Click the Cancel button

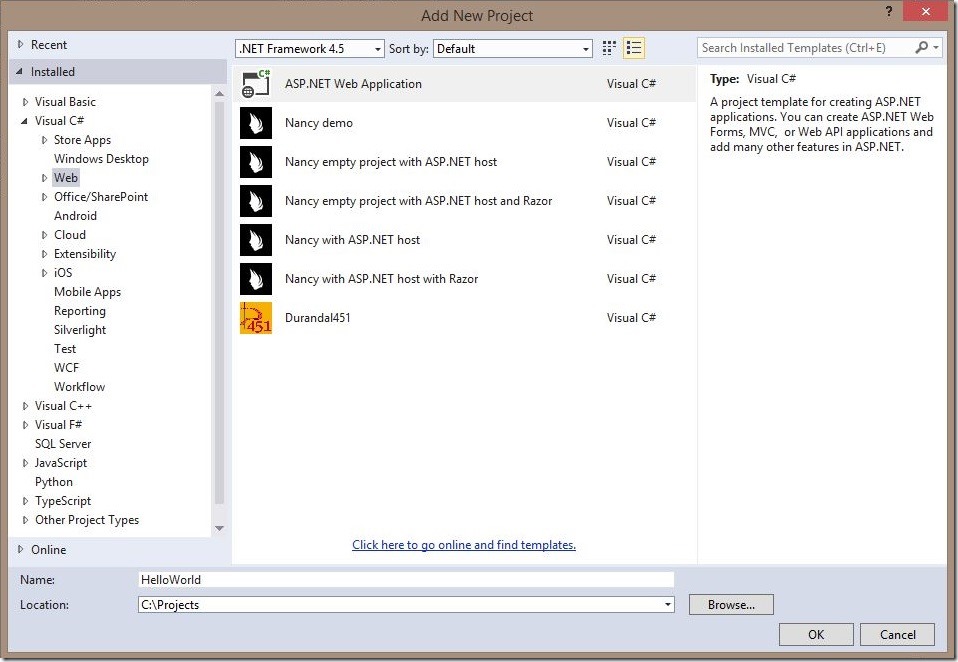[x=898, y=635]
